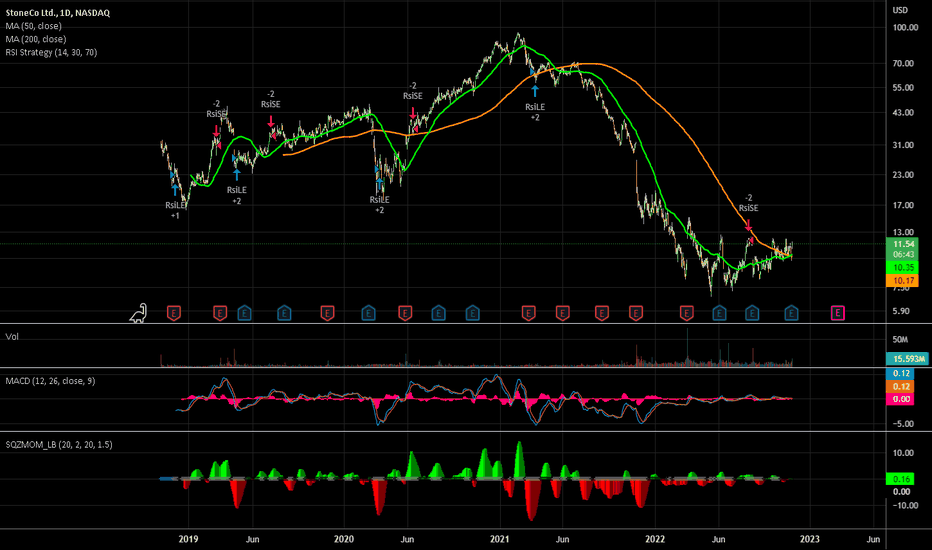Click the 17.00 price axis label
The width and height of the screenshot is (932, 550).
pos(903,205)
